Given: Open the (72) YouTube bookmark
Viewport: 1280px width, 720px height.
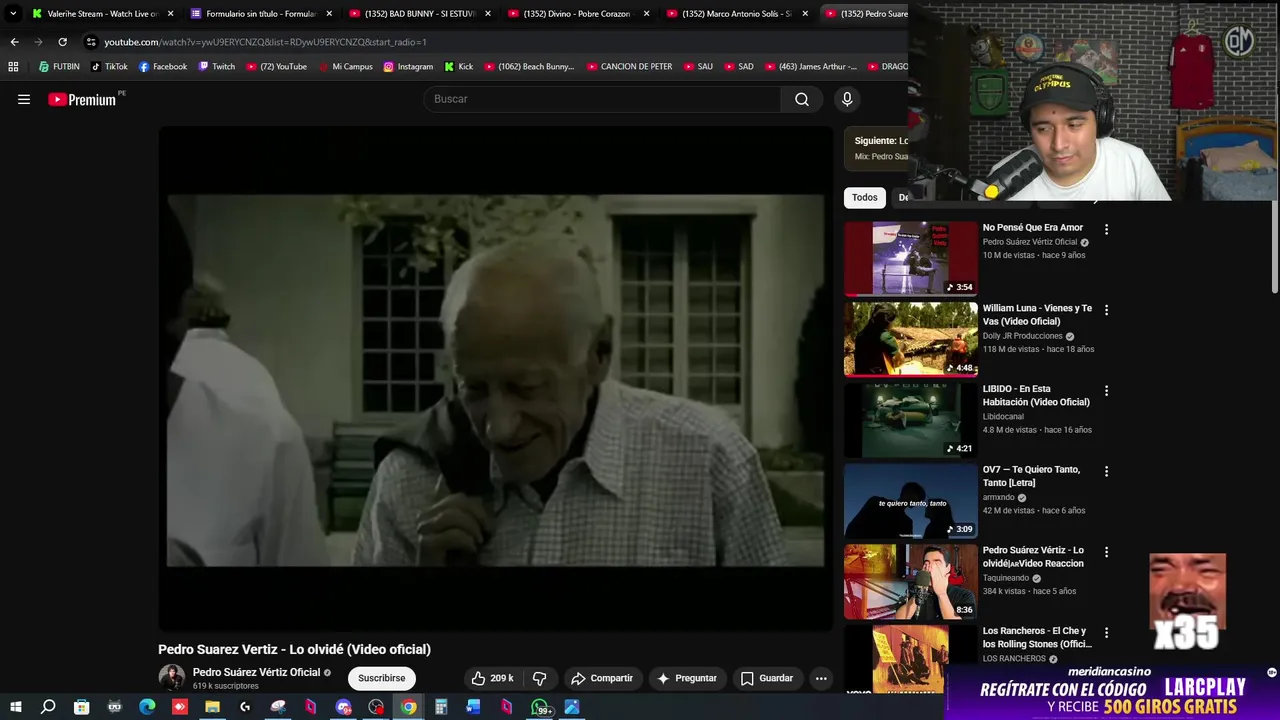Looking at the screenshot, I should coord(276,67).
